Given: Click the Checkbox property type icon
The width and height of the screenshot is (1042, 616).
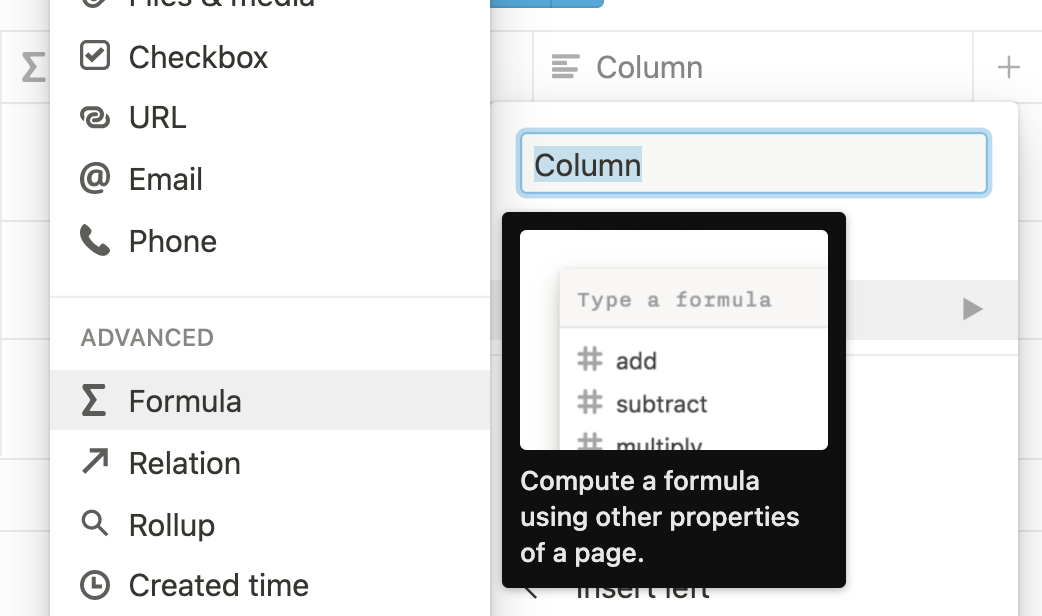Looking at the screenshot, I should coord(95,57).
